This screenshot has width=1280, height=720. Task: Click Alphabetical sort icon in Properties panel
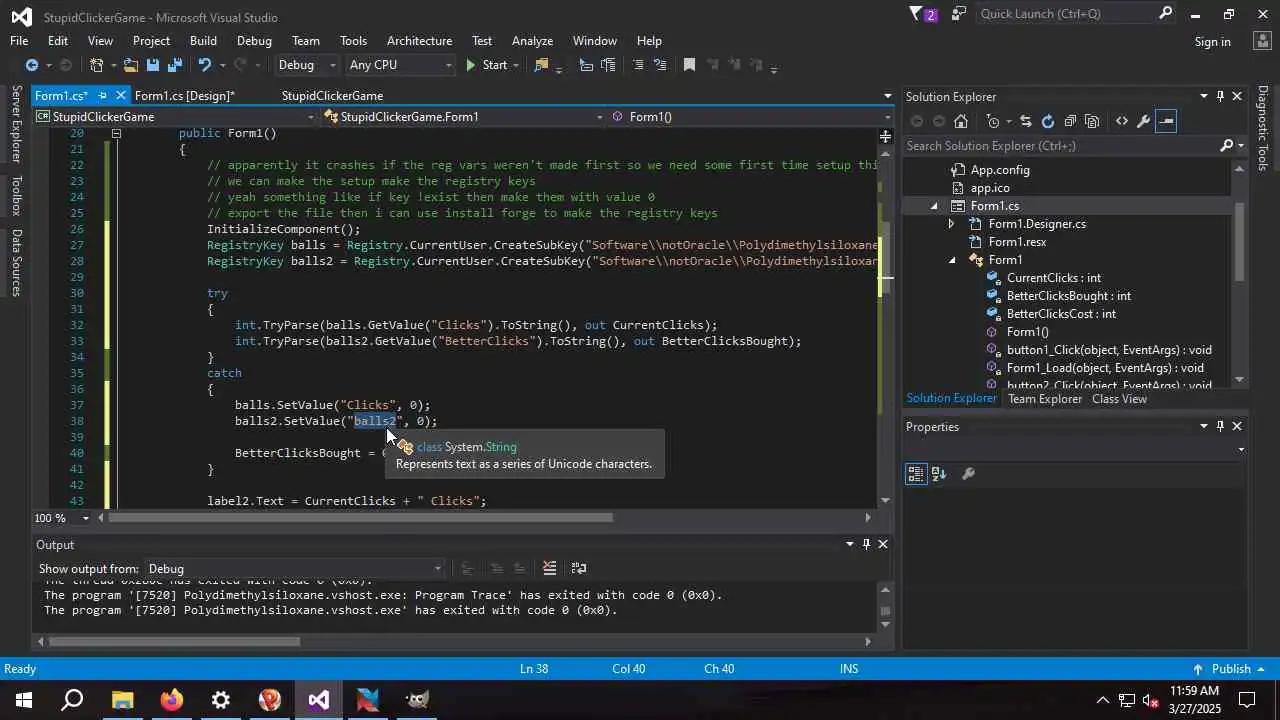tap(939, 474)
